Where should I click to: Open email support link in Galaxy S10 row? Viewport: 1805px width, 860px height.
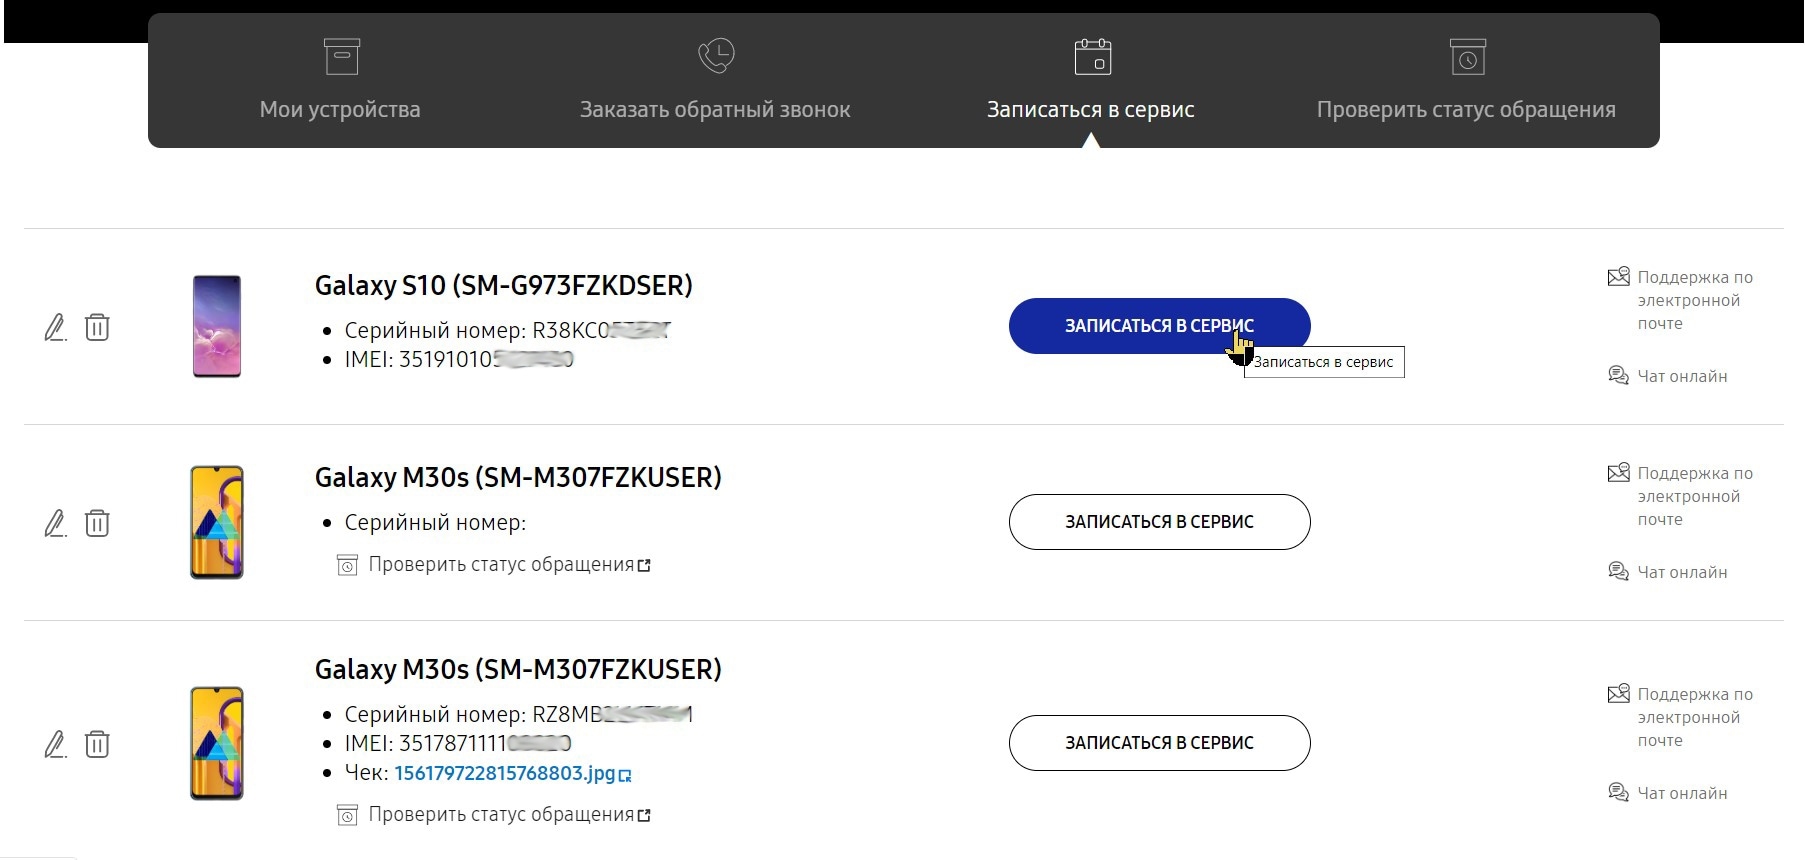pos(1680,300)
